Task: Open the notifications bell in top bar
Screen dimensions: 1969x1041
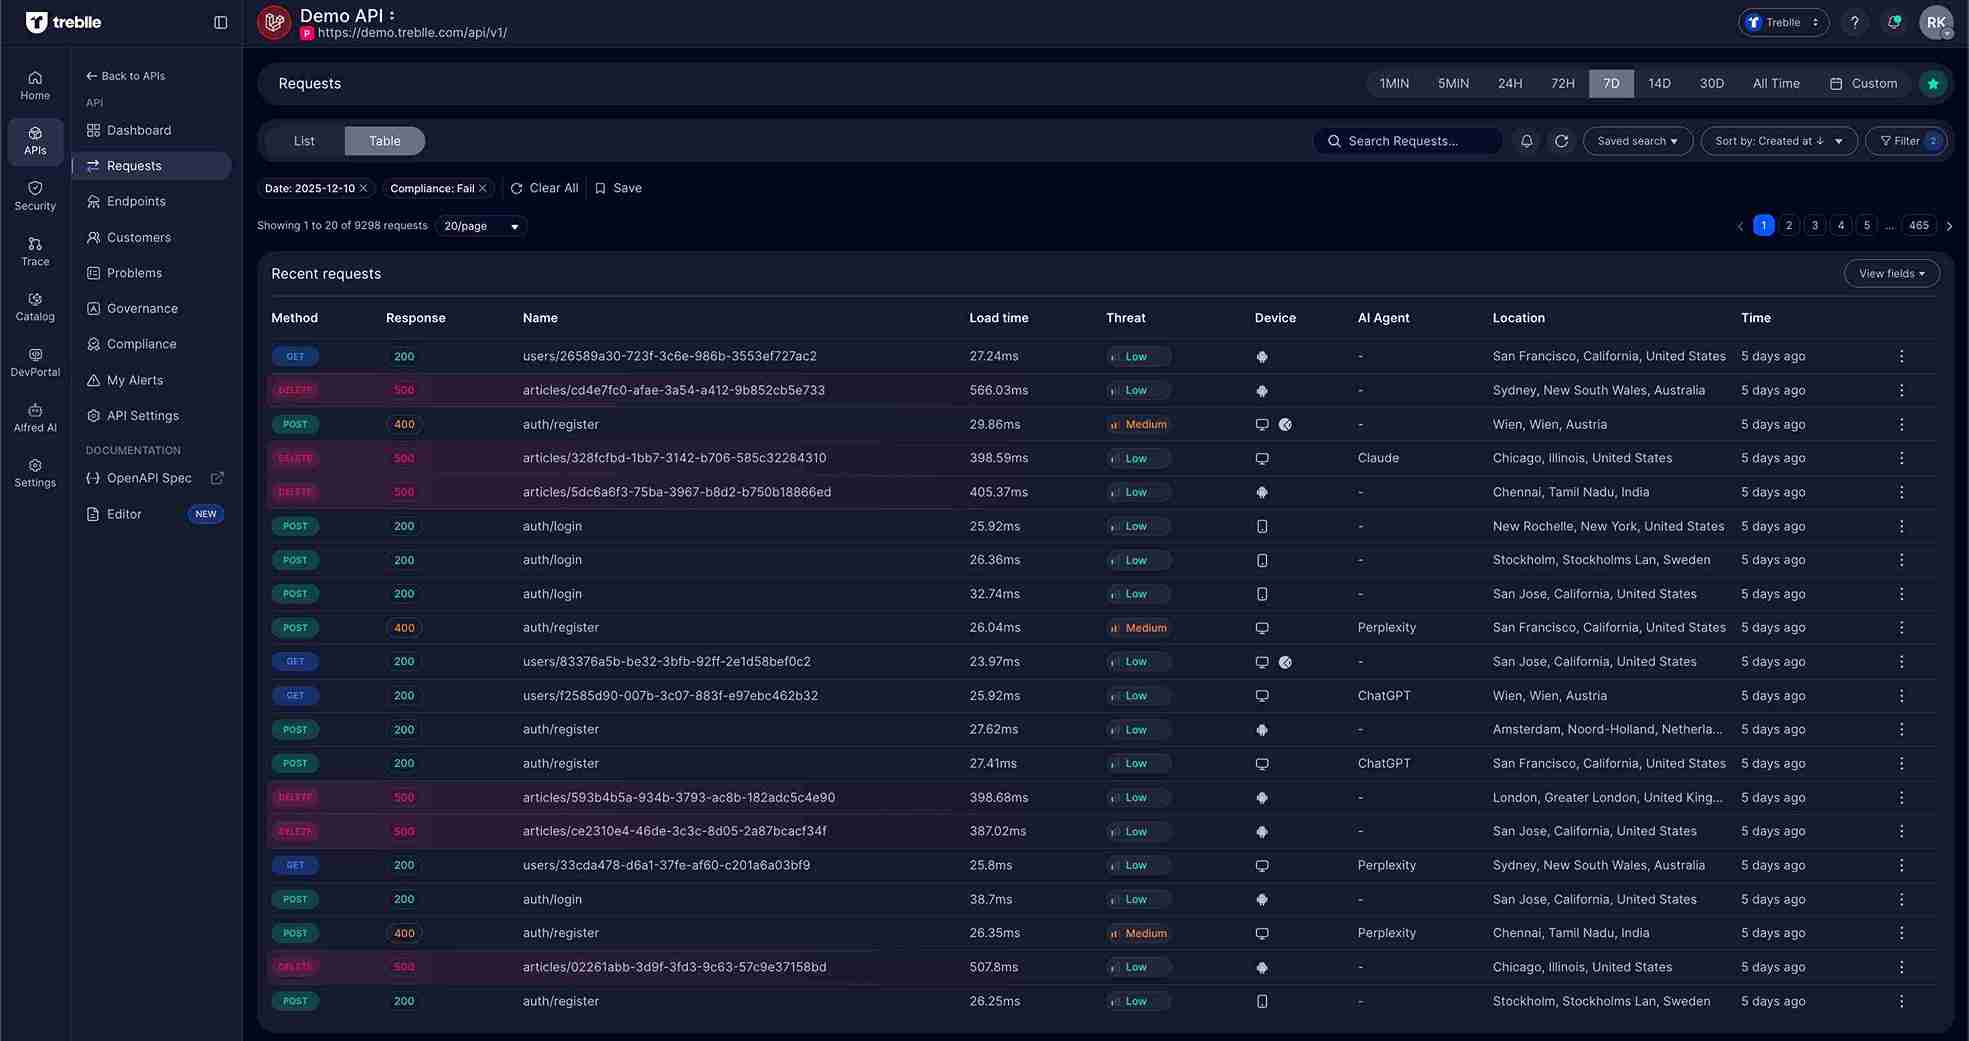Action: [x=1893, y=22]
